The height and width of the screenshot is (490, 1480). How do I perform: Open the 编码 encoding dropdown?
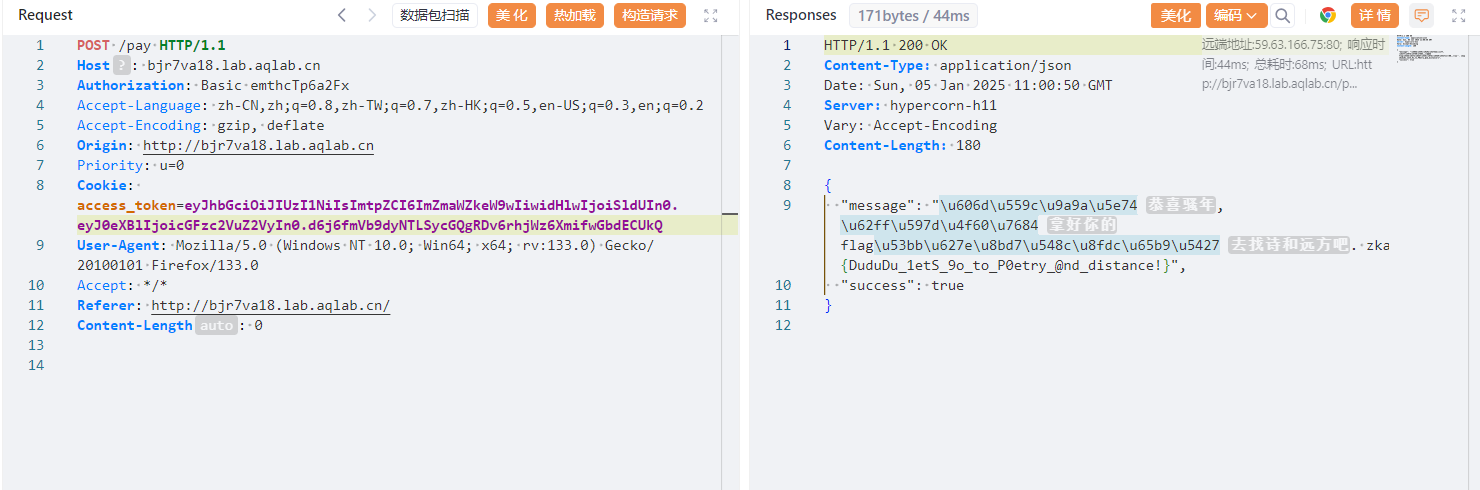tap(1236, 15)
